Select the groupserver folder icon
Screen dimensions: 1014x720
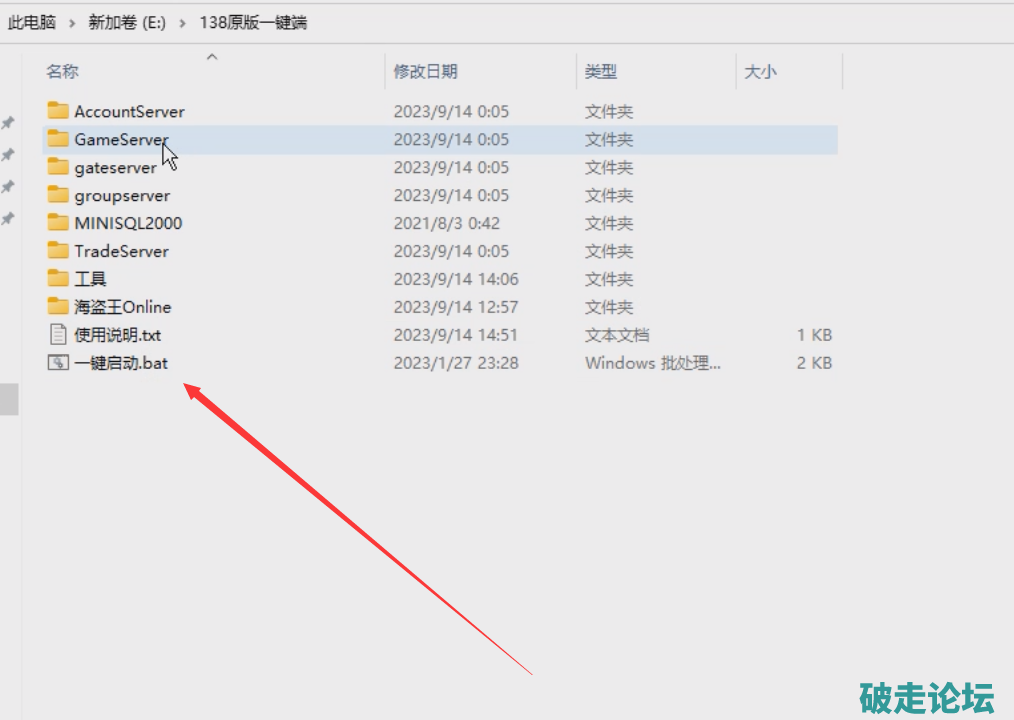click(58, 195)
